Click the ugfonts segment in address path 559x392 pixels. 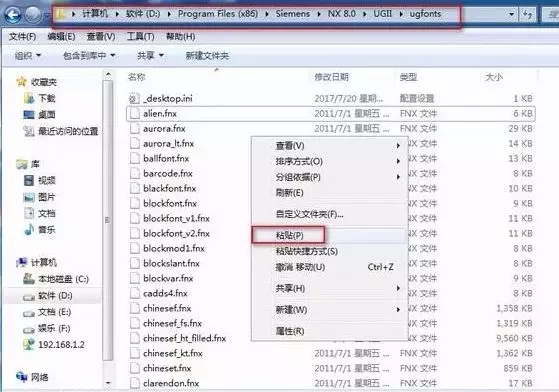pos(425,14)
